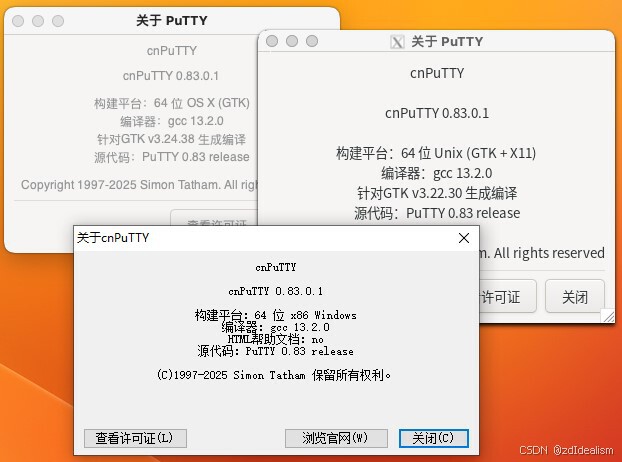
Task: Click '源代码: PuTTY 0.83 release' in OS X window
Action: [172, 157]
